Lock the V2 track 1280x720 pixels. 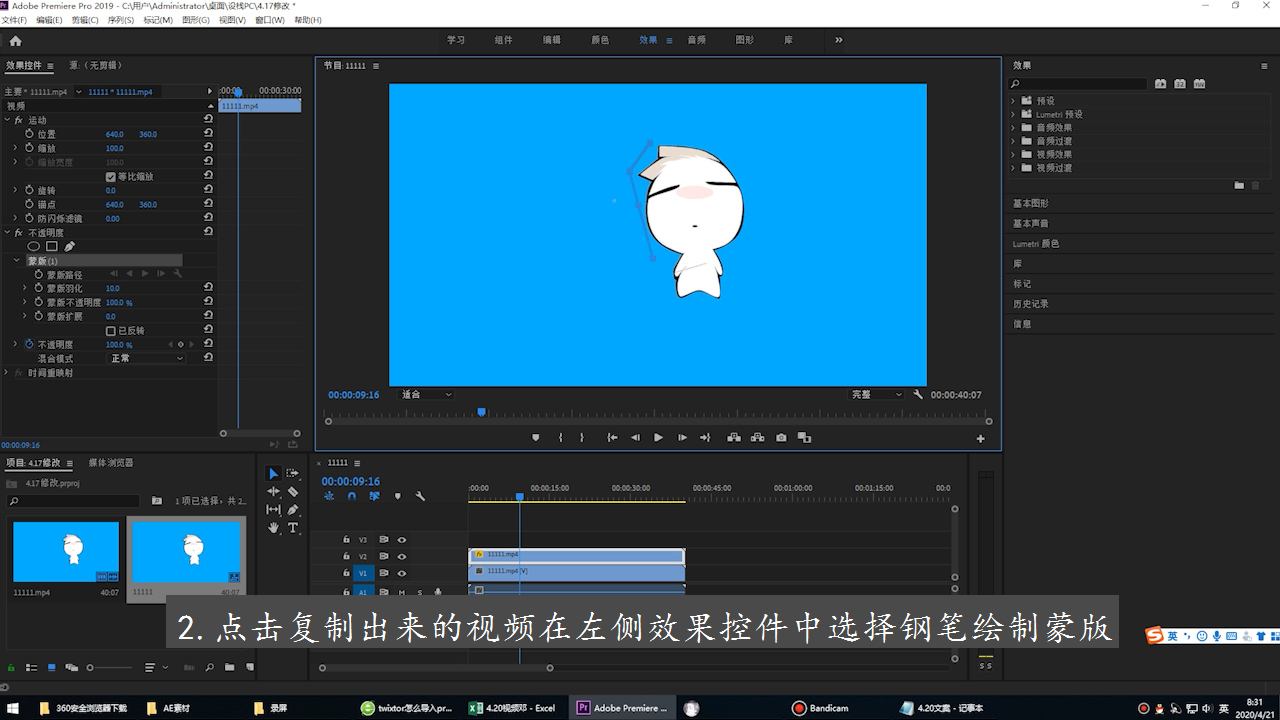(346, 556)
